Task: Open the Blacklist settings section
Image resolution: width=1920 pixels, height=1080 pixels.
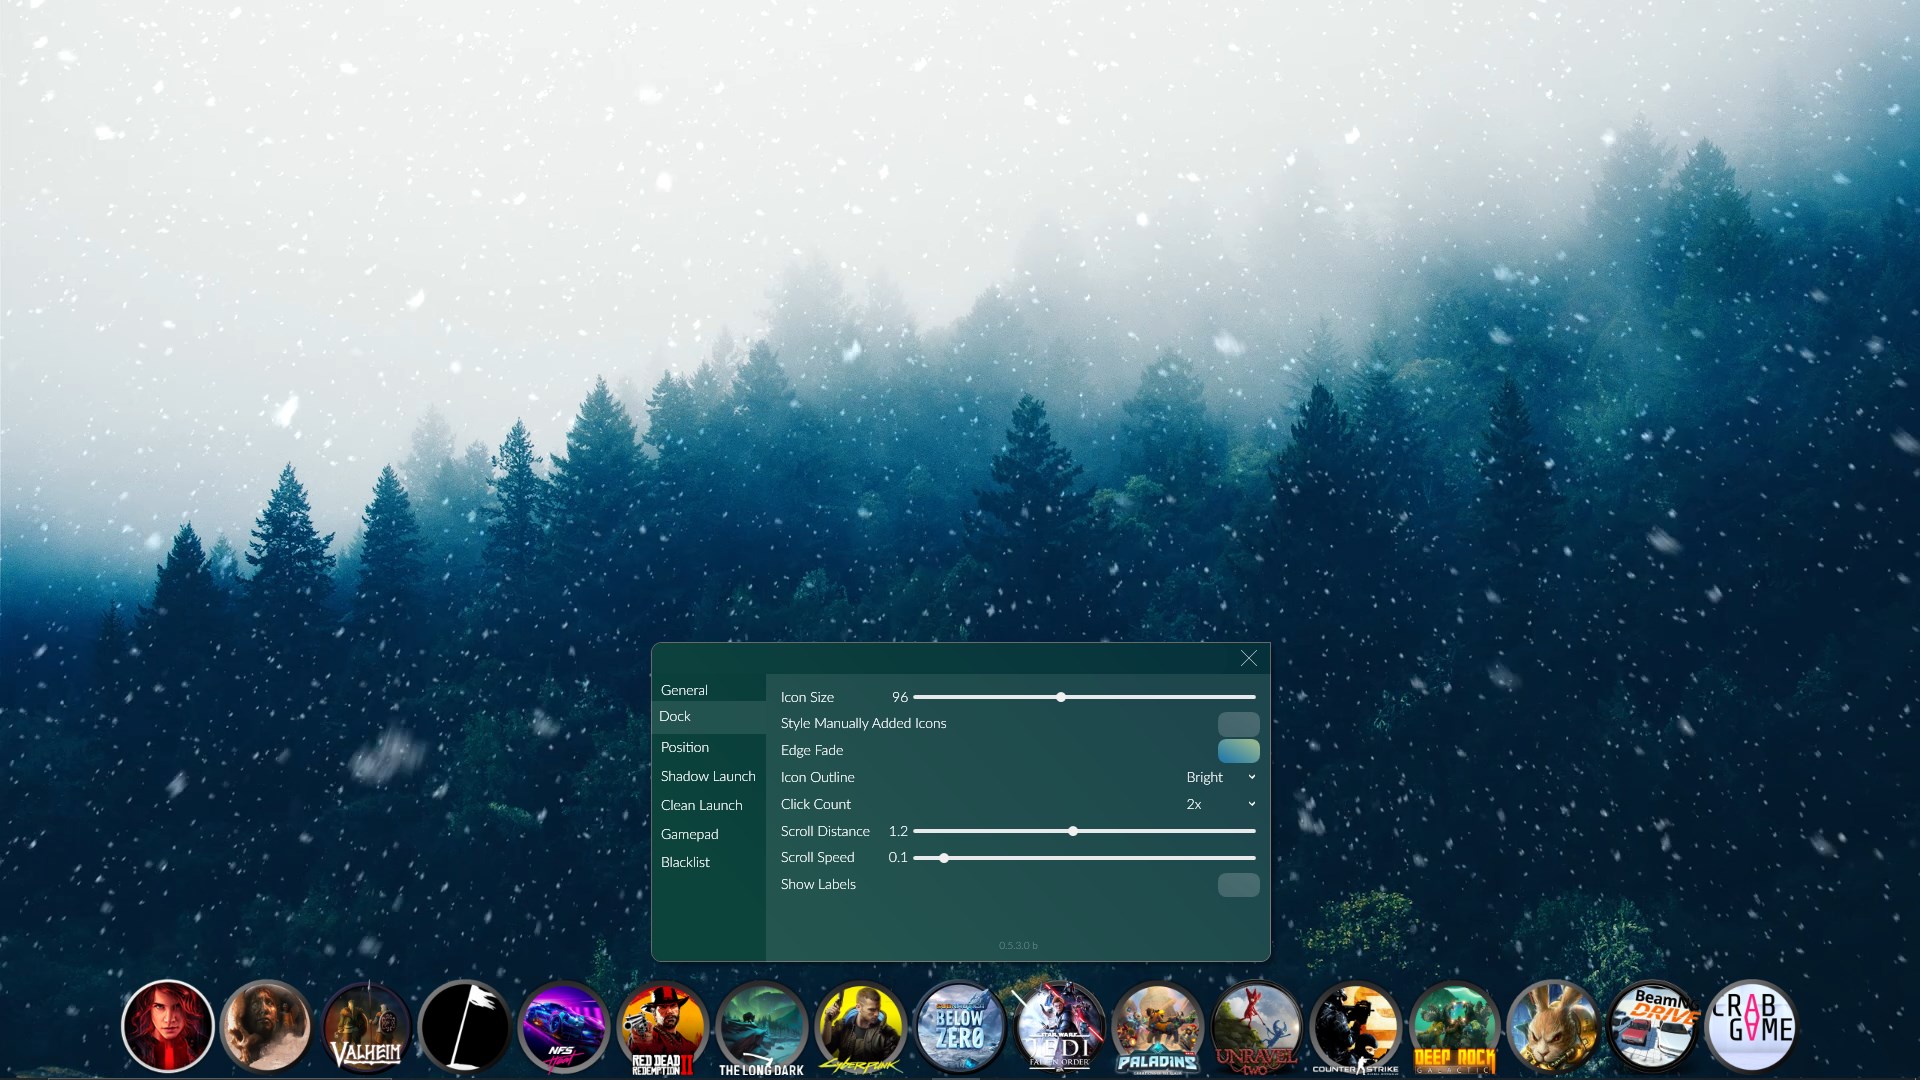Action: [x=685, y=862]
